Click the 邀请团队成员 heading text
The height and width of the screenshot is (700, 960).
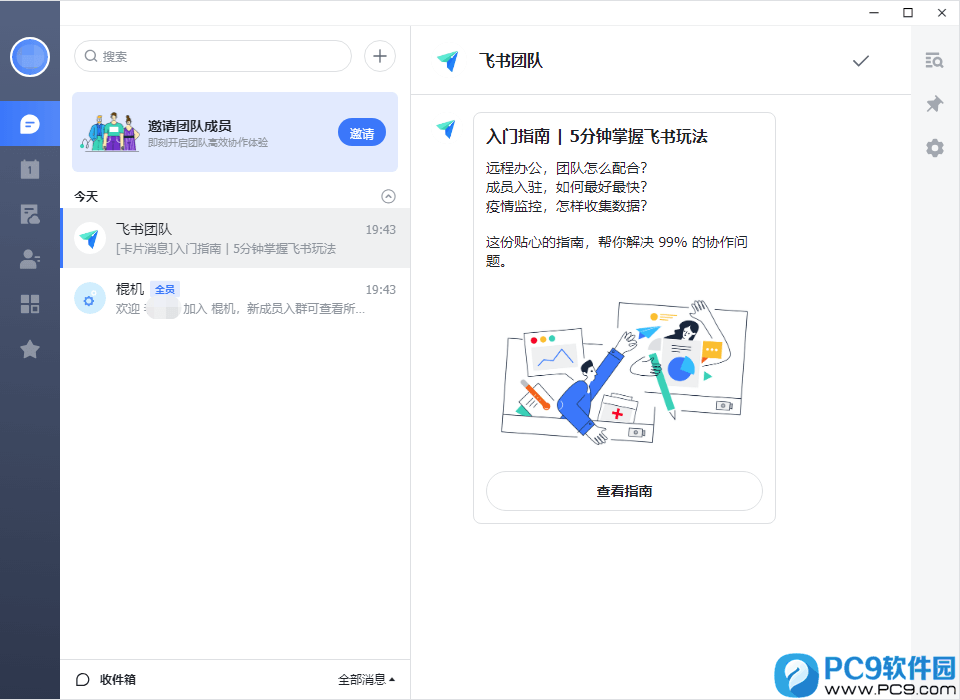[x=189, y=126]
